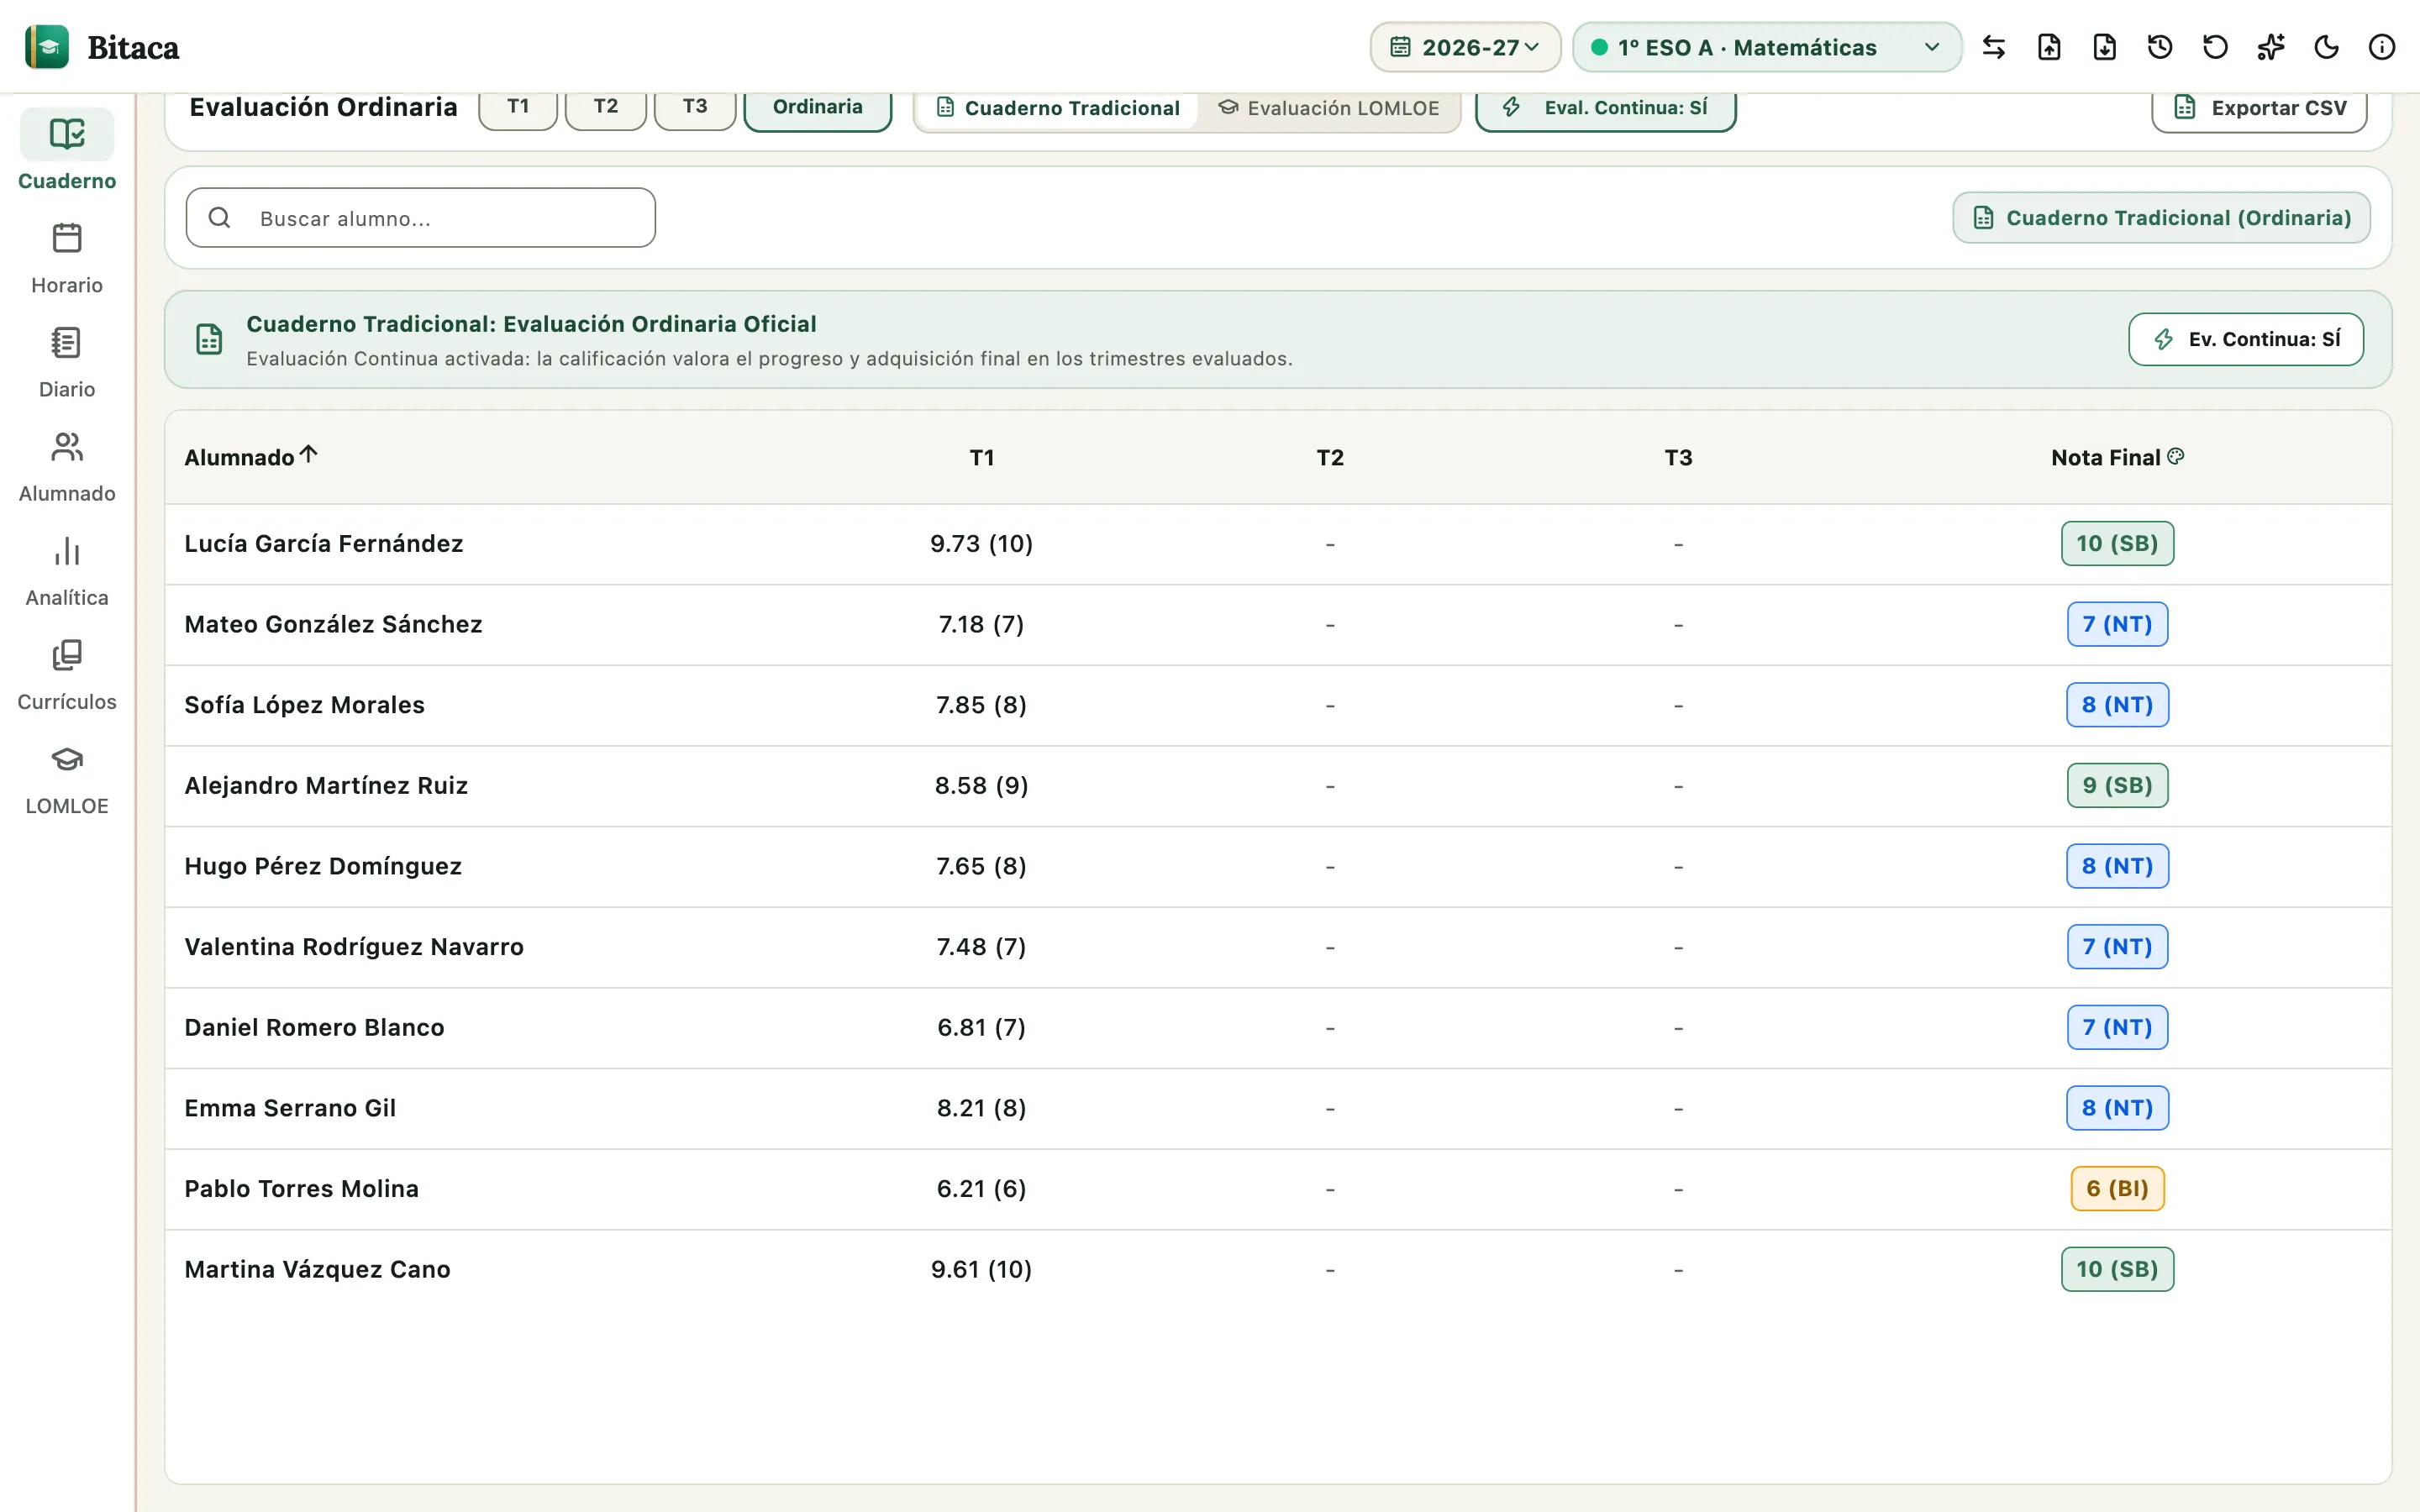Open the info circle icon
2420x1512 pixels.
pyautogui.click(x=2382, y=47)
